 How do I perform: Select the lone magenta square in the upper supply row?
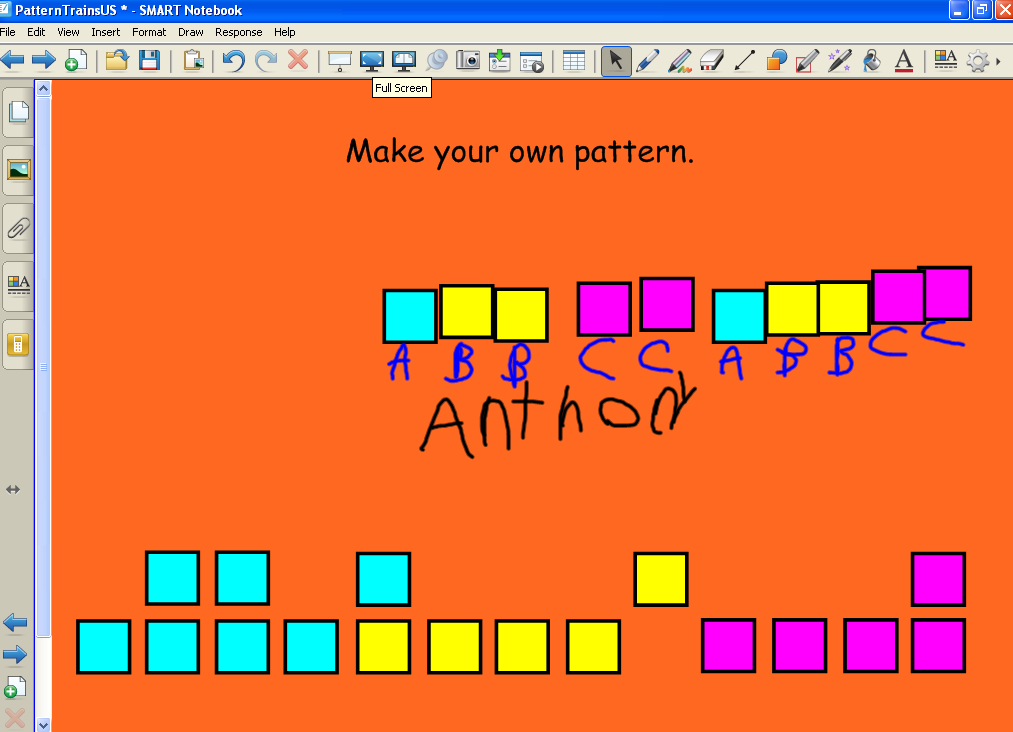click(x=938, y=579)
